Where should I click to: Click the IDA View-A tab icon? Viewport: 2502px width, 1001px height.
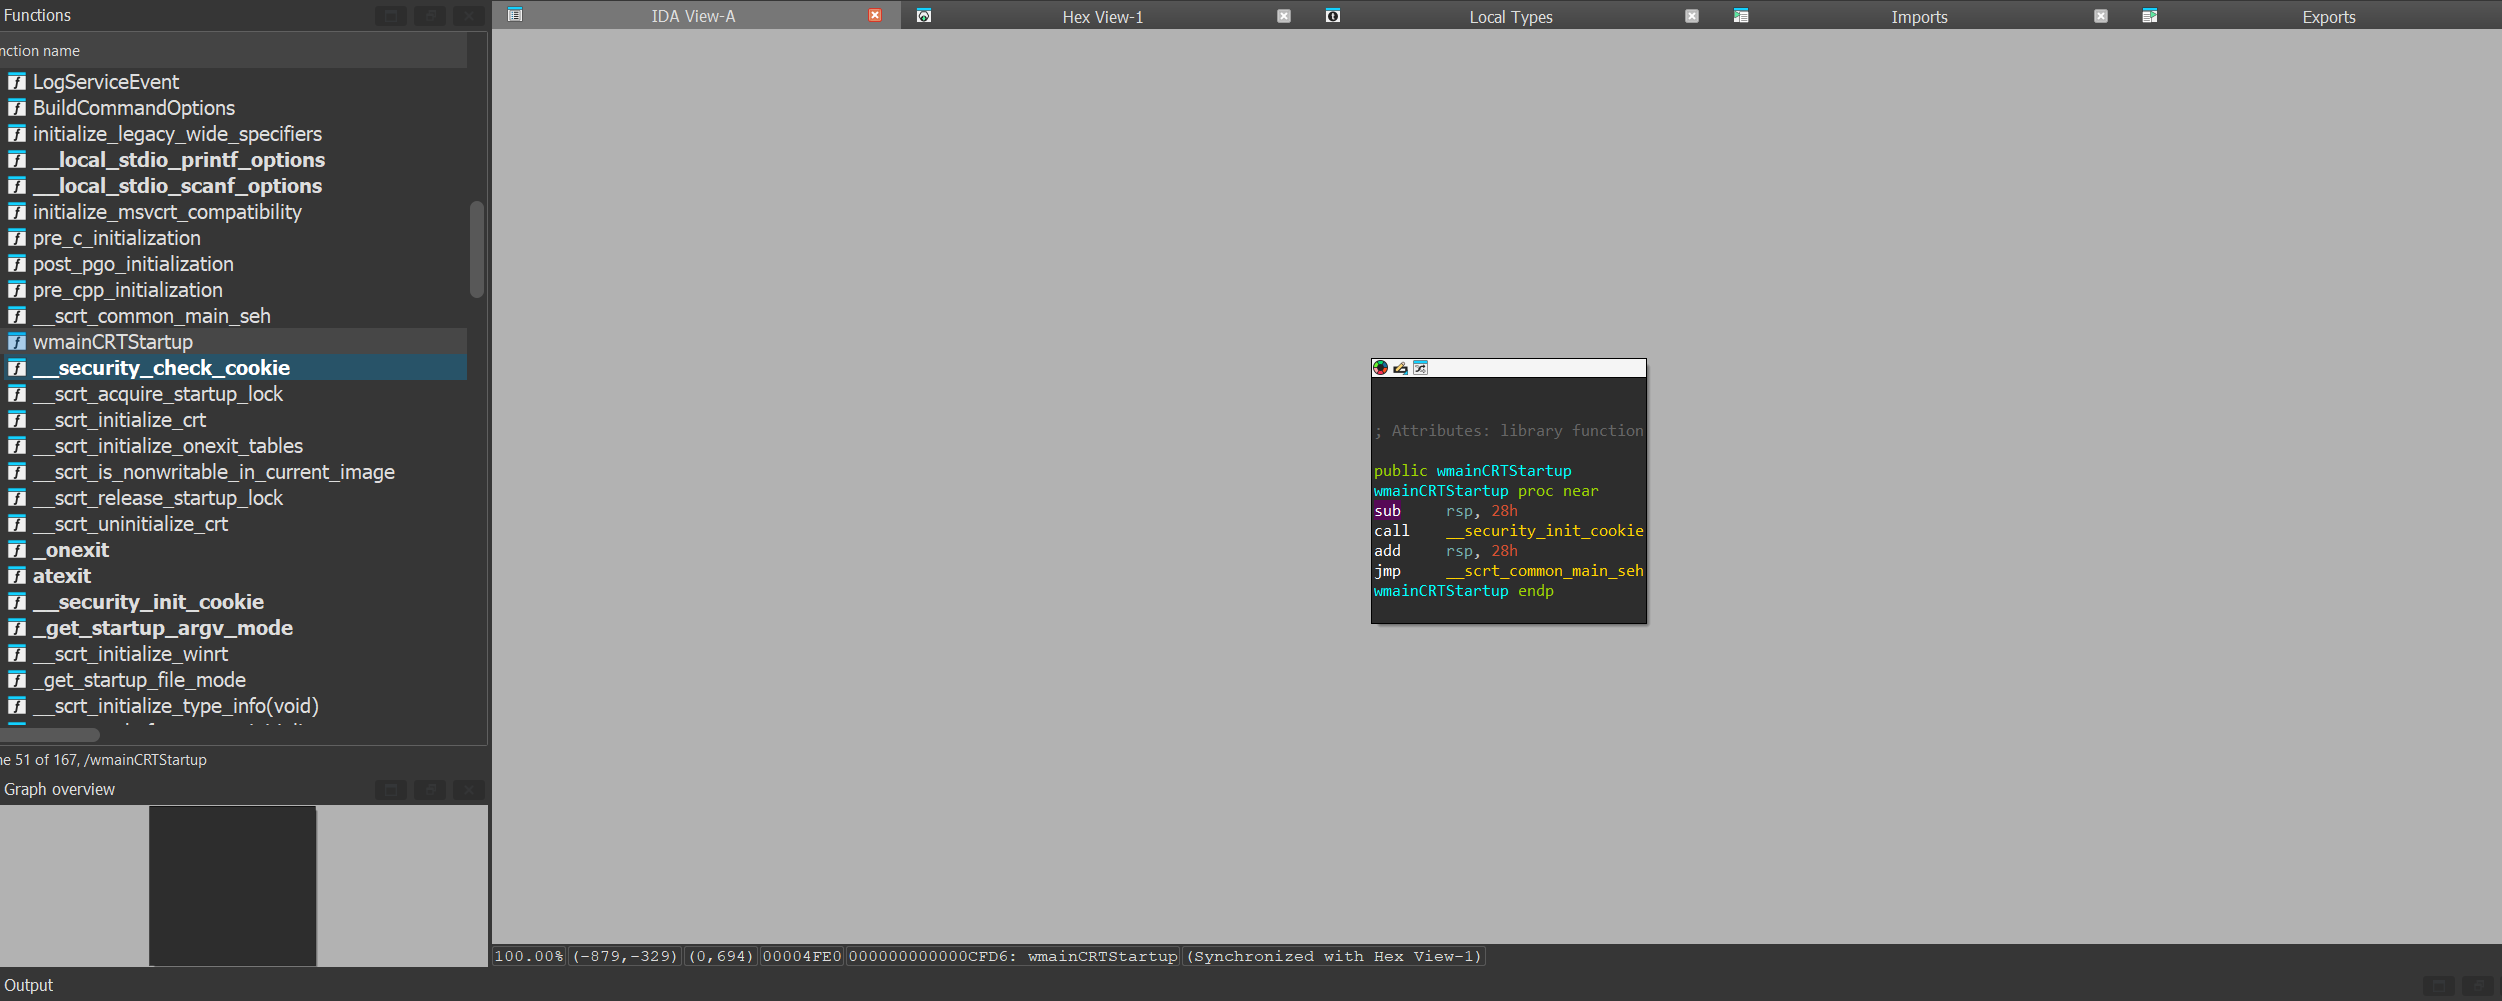pos(515,15)
